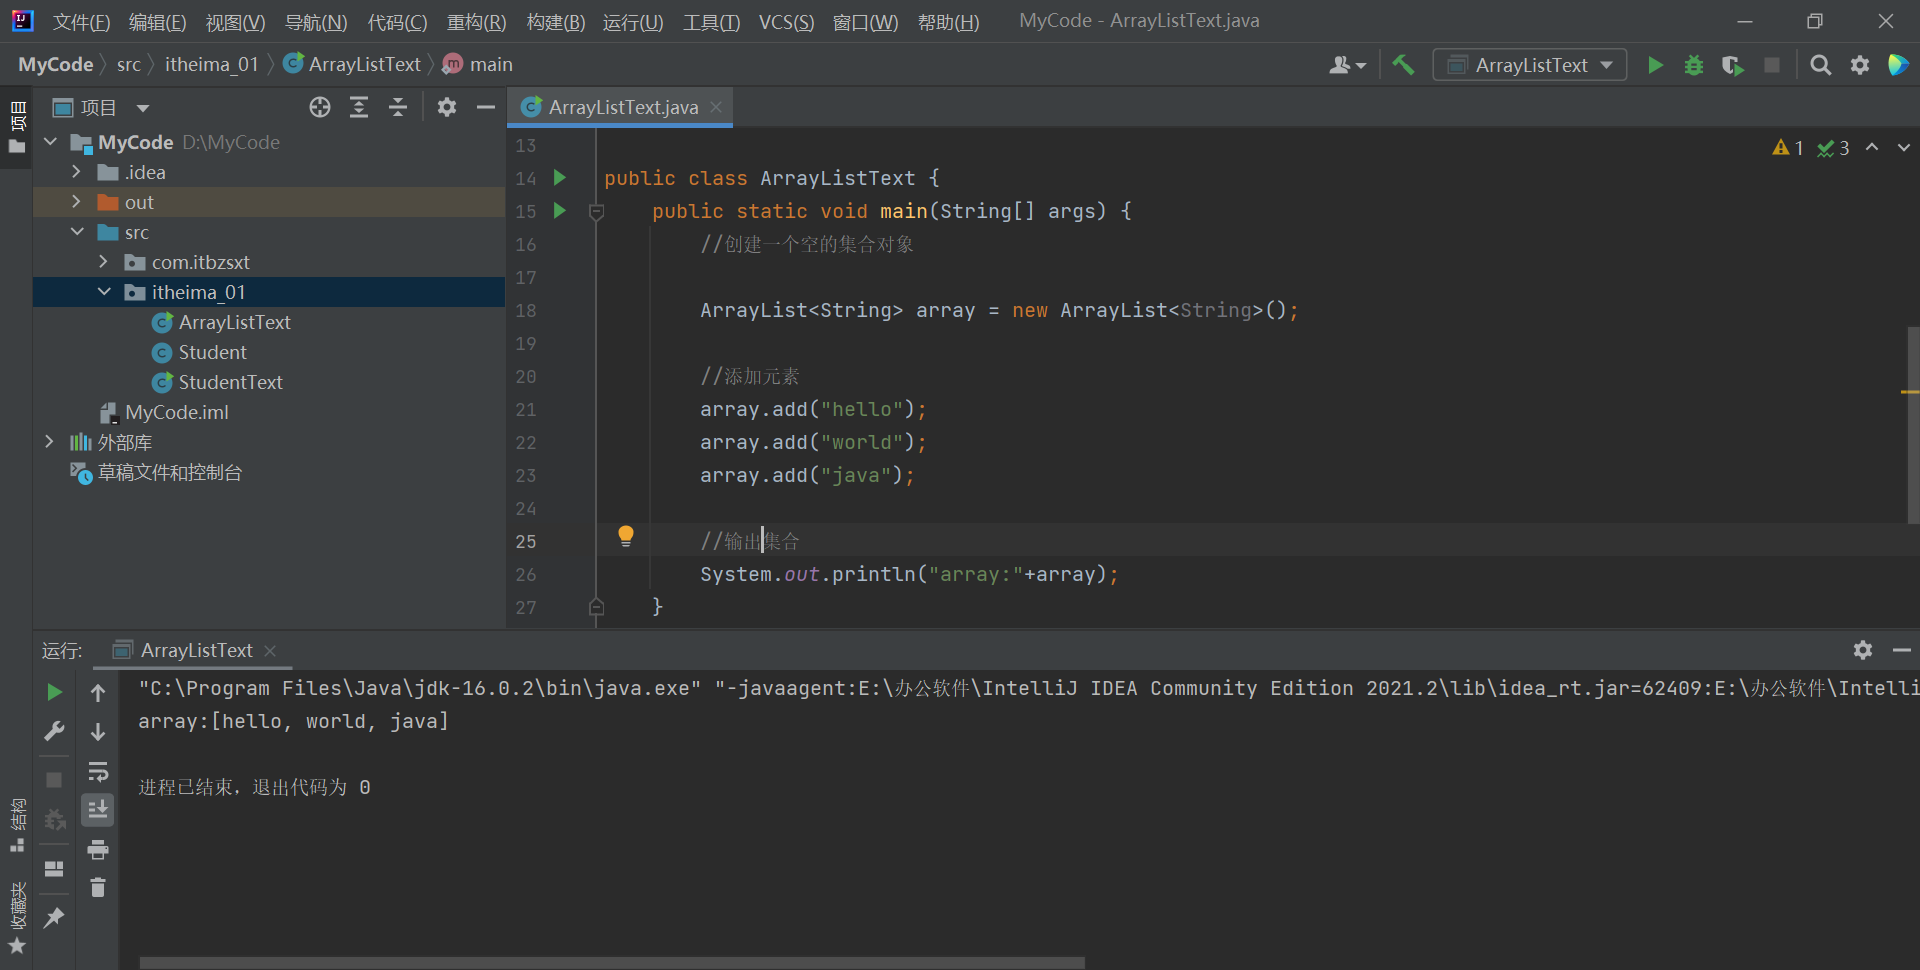
Task: Click the yellow lightbulb intention icon
Action: point(626,536)
